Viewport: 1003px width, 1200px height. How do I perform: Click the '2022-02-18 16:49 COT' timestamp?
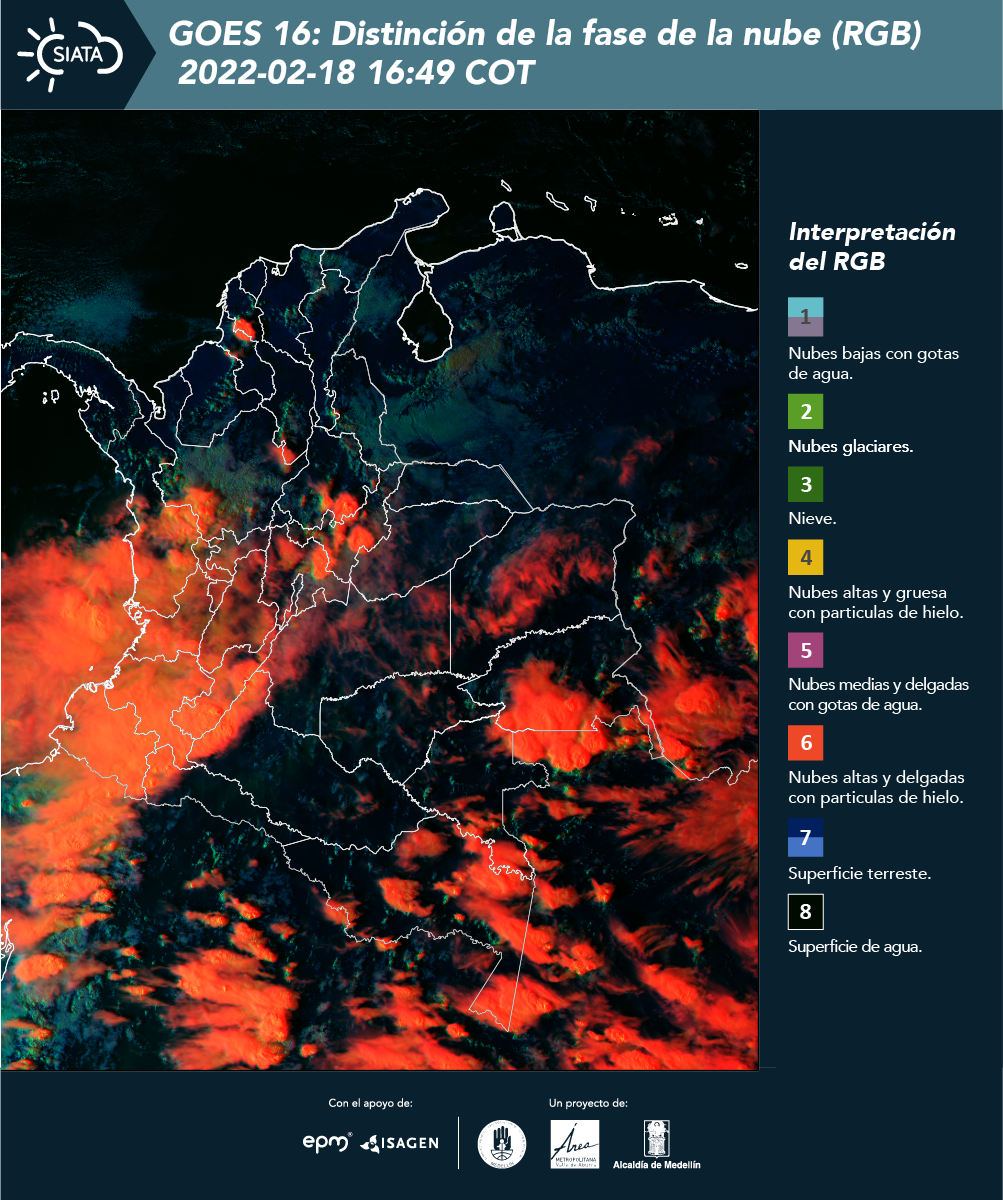pyautogui.click(x=356, y=73)
